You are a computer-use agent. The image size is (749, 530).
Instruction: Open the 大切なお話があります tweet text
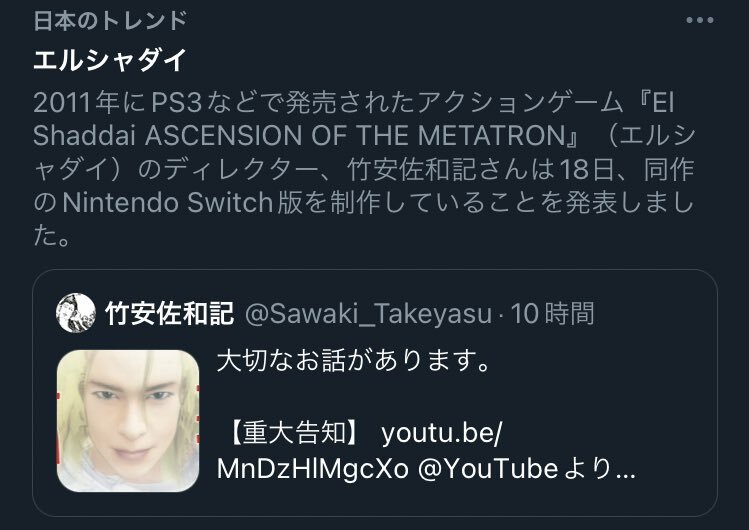[354, 361]
